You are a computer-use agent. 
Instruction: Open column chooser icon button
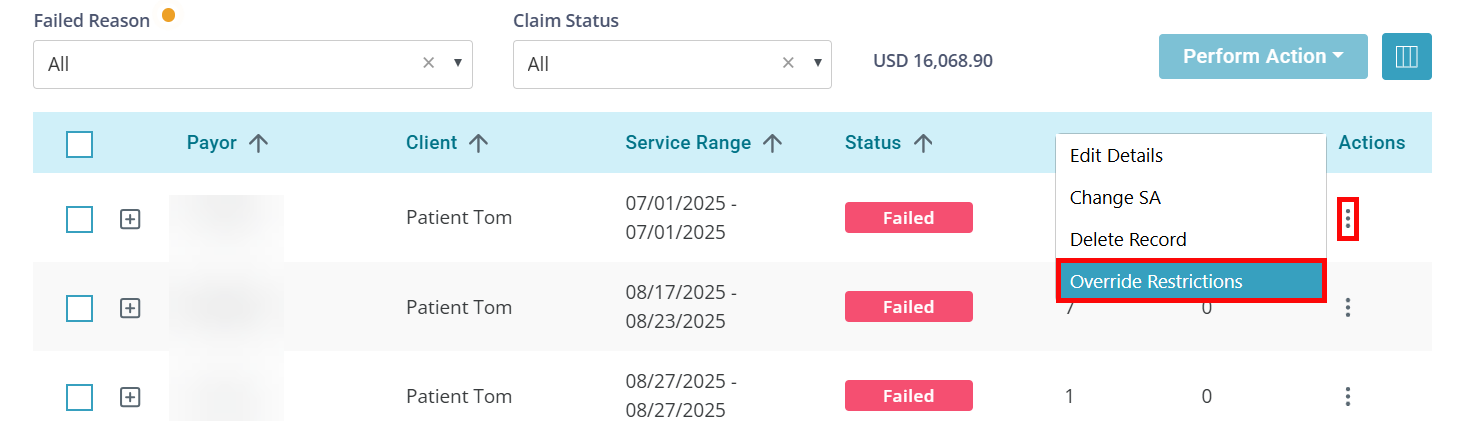[1406, 57]
